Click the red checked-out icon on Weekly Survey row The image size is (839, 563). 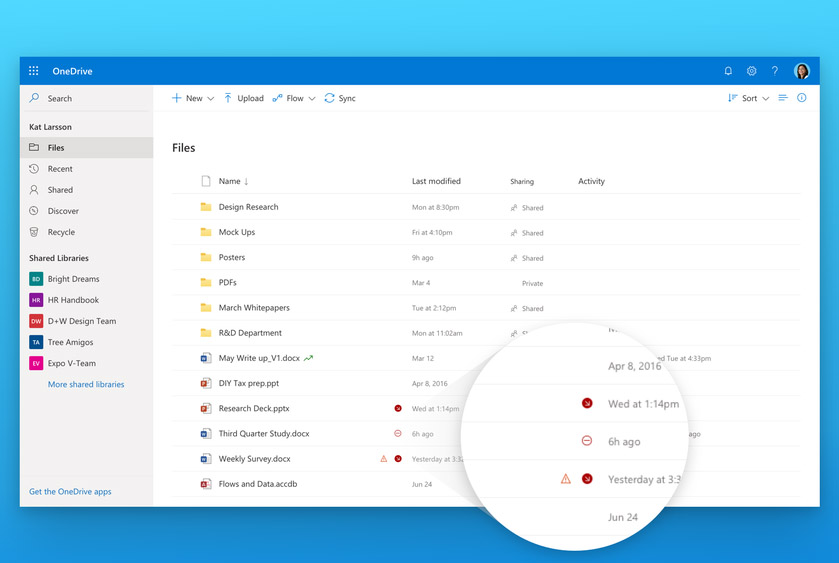point(398,459)
